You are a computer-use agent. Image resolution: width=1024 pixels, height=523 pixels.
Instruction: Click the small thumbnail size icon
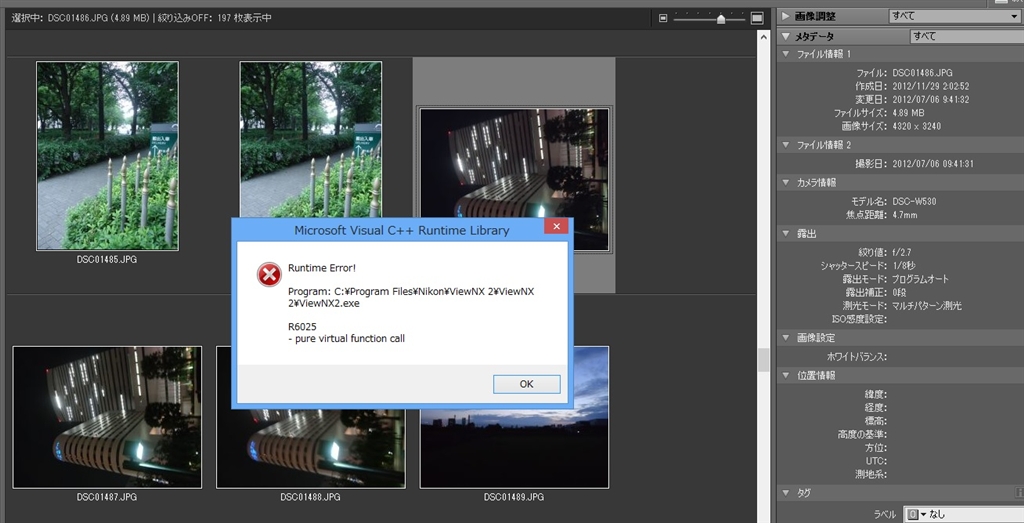(663, 18)
